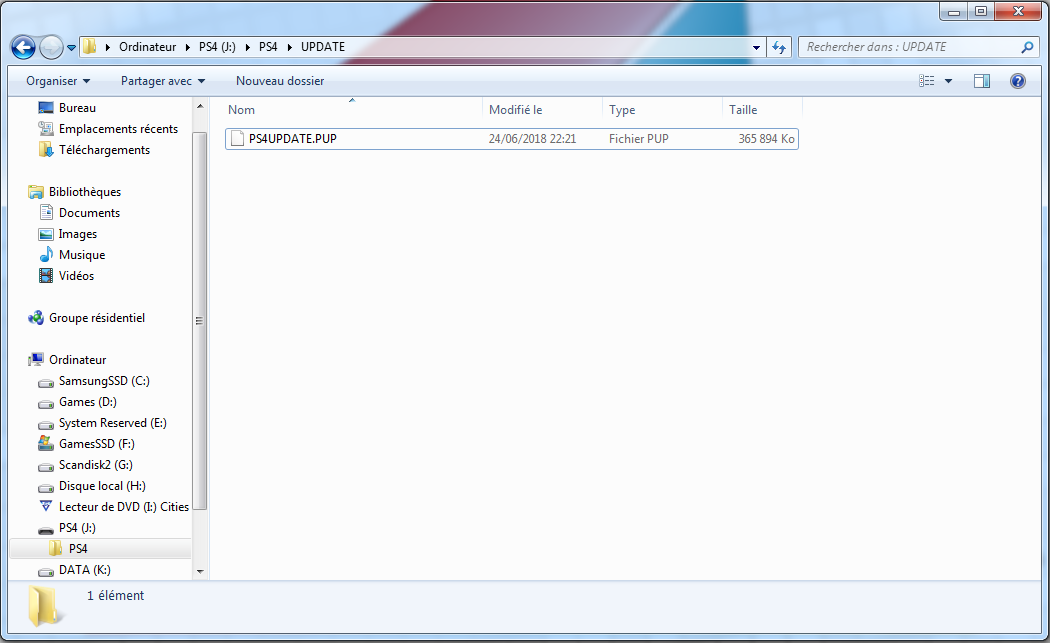Click the Back navigation arrow button
Screen dimensions: 1050x643
[x=23, y=47]
